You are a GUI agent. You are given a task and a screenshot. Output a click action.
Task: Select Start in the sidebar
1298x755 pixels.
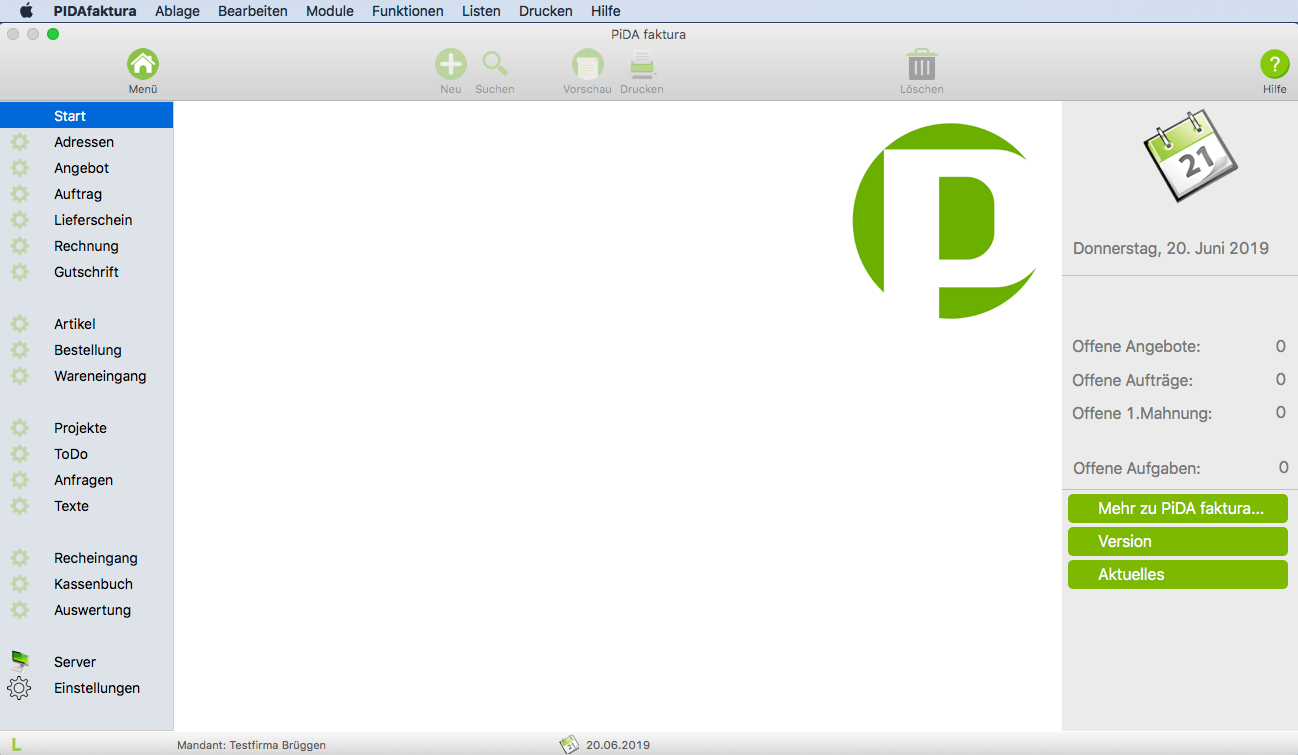tap(87, 116)
